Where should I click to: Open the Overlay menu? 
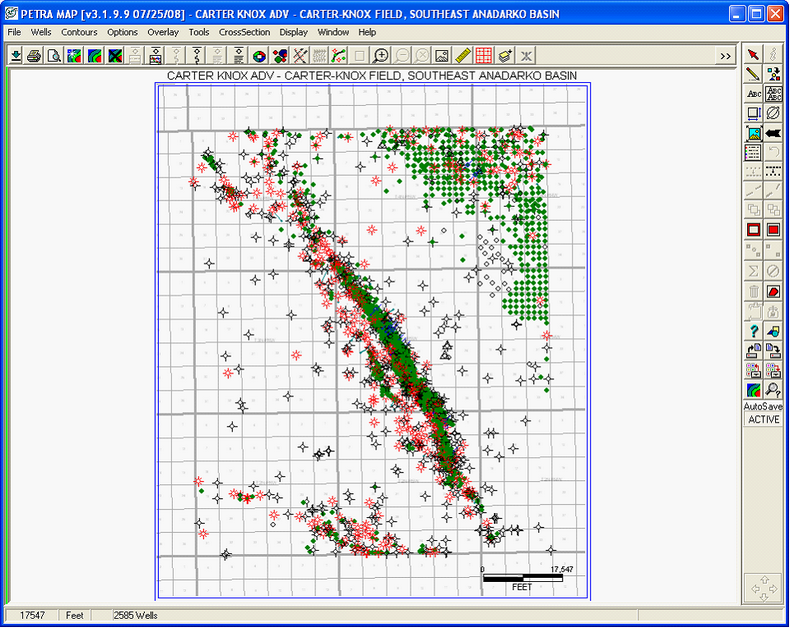pyautogui.click(x=163, y=32)
